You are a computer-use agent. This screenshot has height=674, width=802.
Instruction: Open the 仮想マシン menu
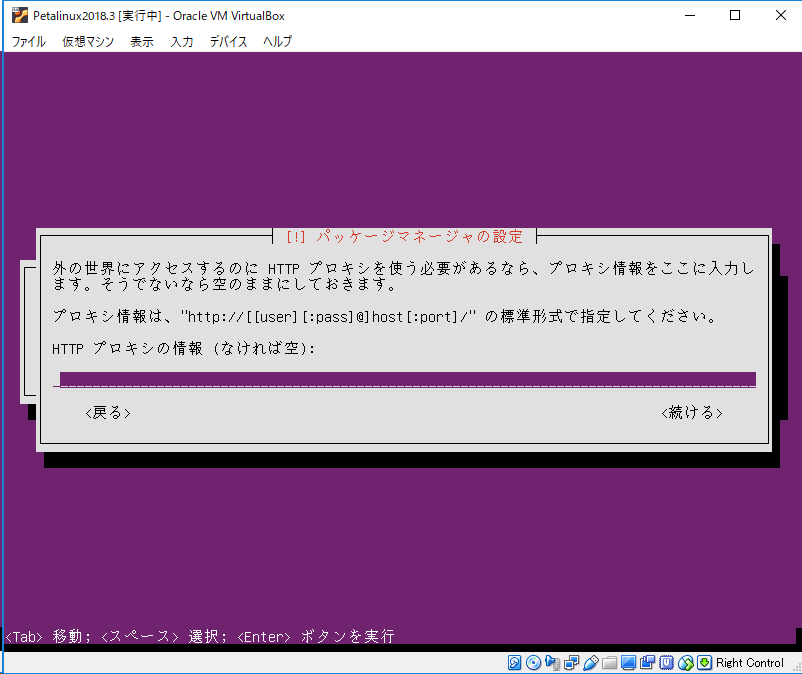[x=88, y=42]
